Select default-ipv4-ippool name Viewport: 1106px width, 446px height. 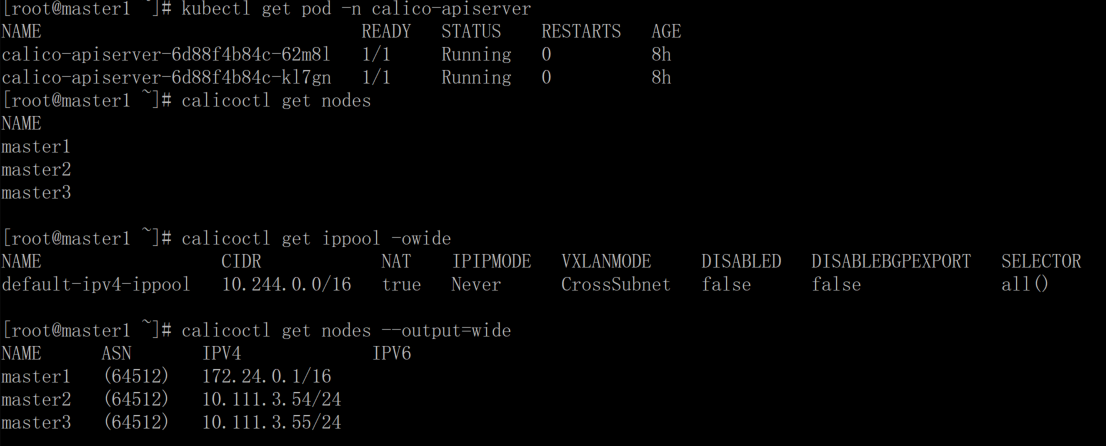pos(96,284)
